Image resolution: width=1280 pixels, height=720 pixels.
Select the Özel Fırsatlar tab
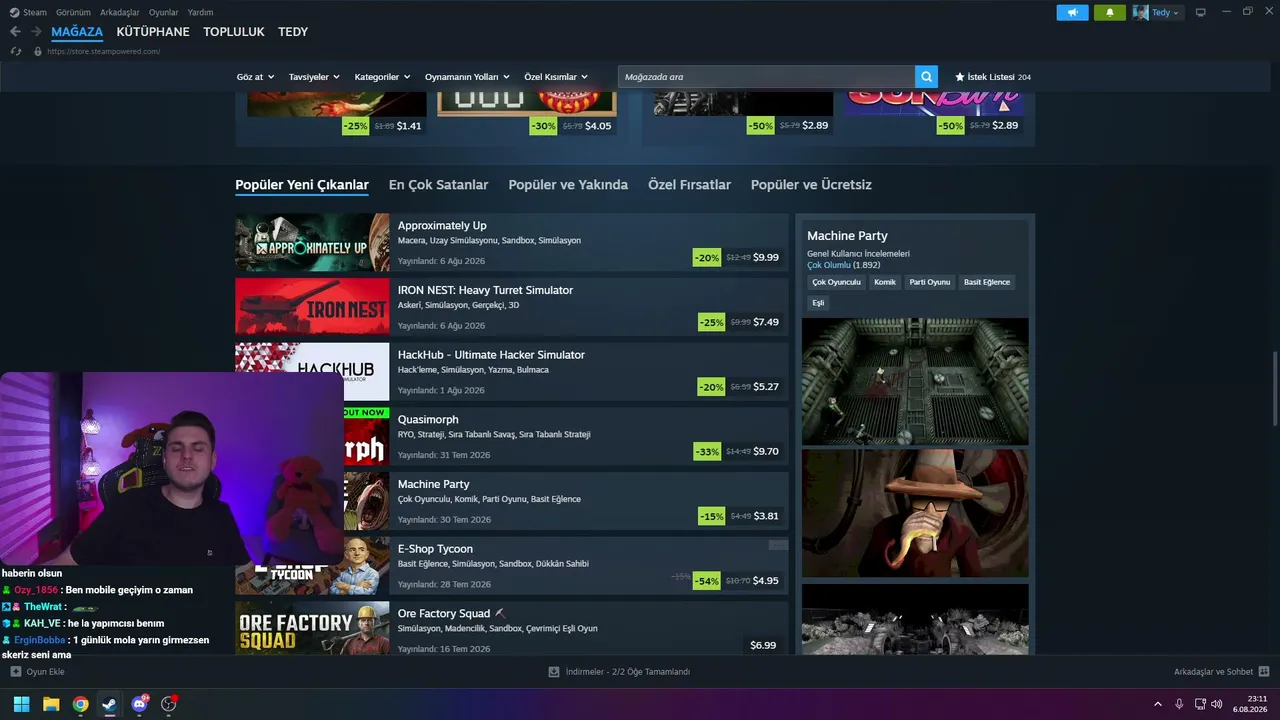pyautogui.click(x=689, y=185)
